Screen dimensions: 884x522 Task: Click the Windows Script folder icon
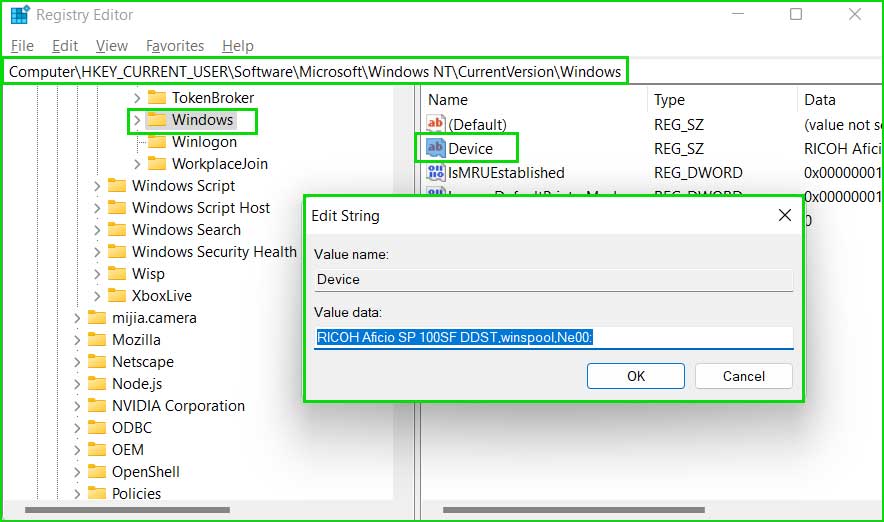click(117, 185)
